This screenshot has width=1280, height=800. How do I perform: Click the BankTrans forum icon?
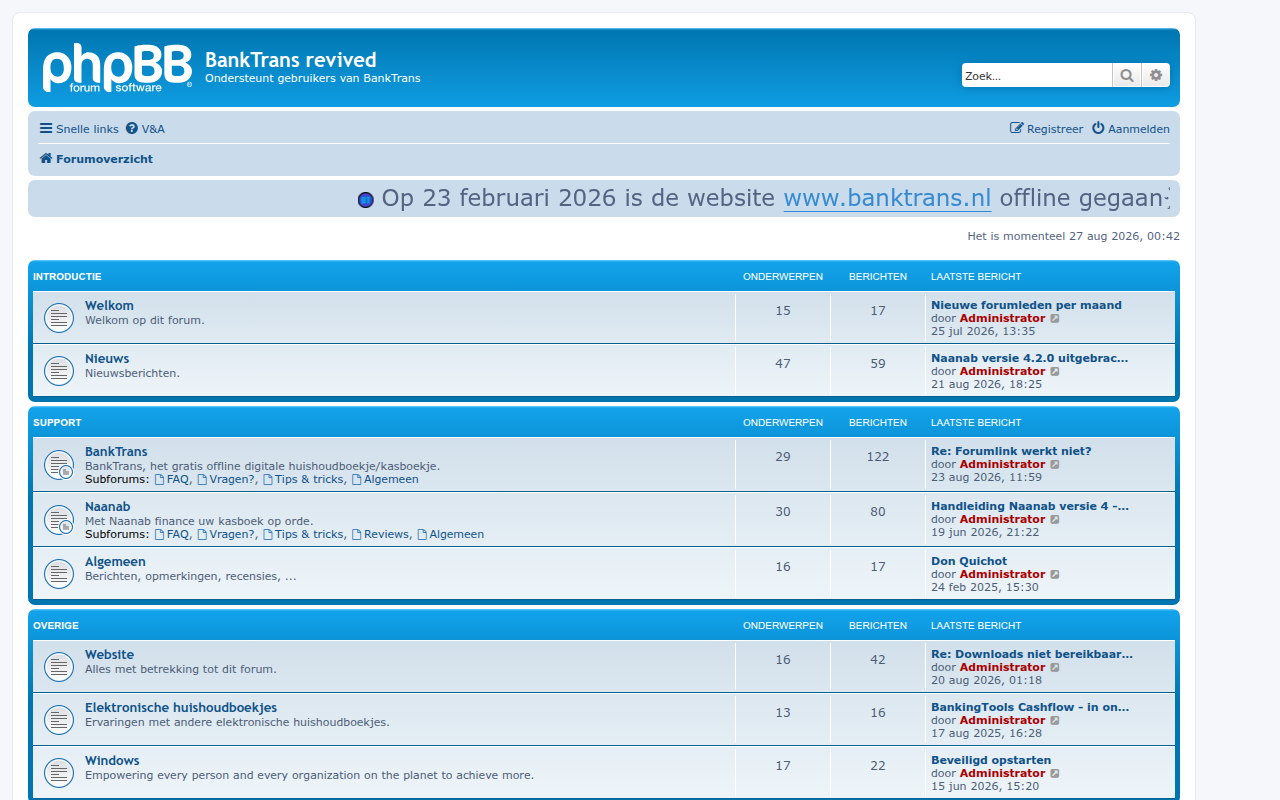(x=59, y=465)
